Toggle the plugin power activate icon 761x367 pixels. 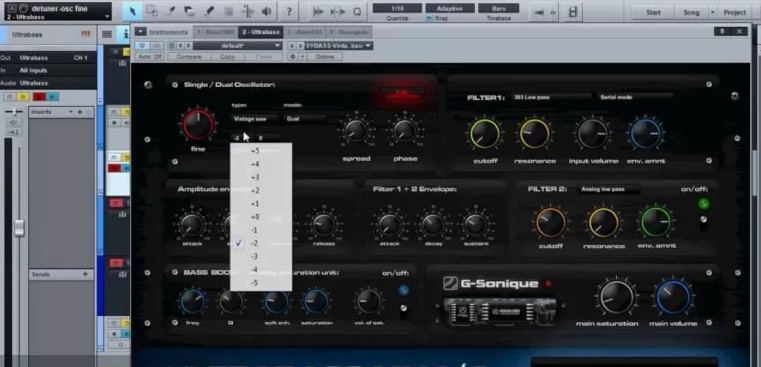(x=143, y=46)
